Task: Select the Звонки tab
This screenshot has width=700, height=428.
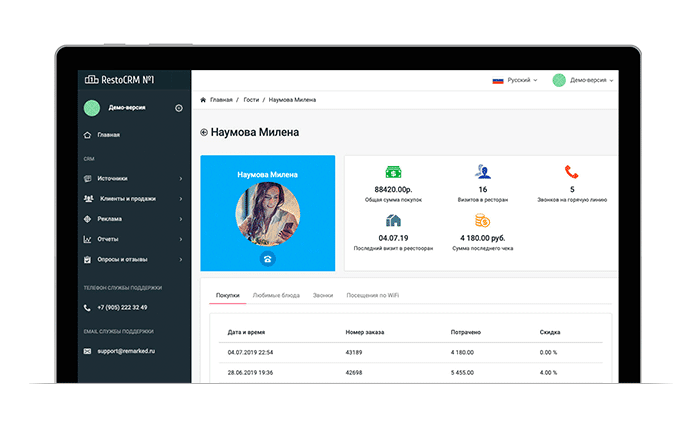Action: pos(322,296)
